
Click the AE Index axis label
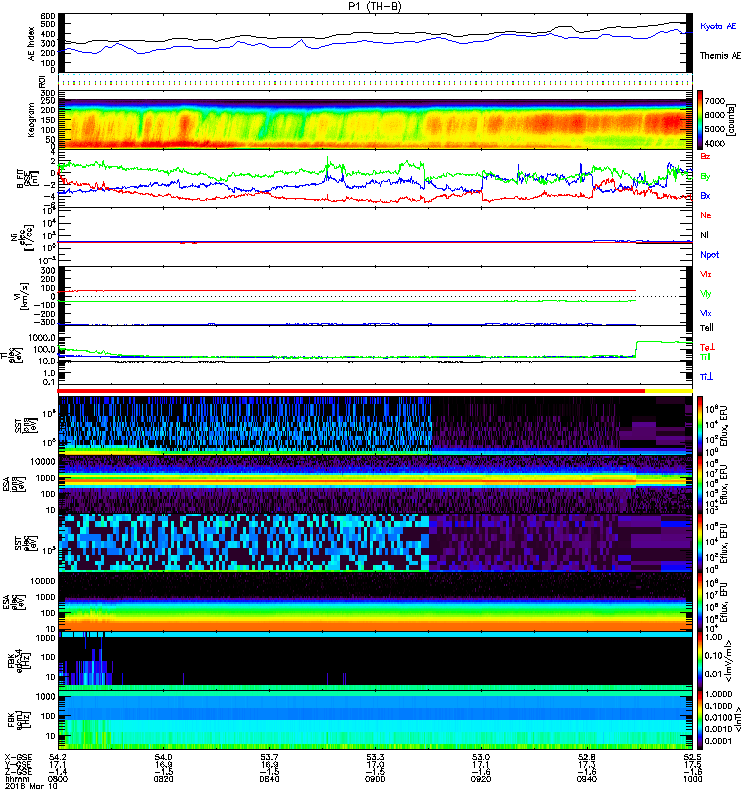pos(32,44)
